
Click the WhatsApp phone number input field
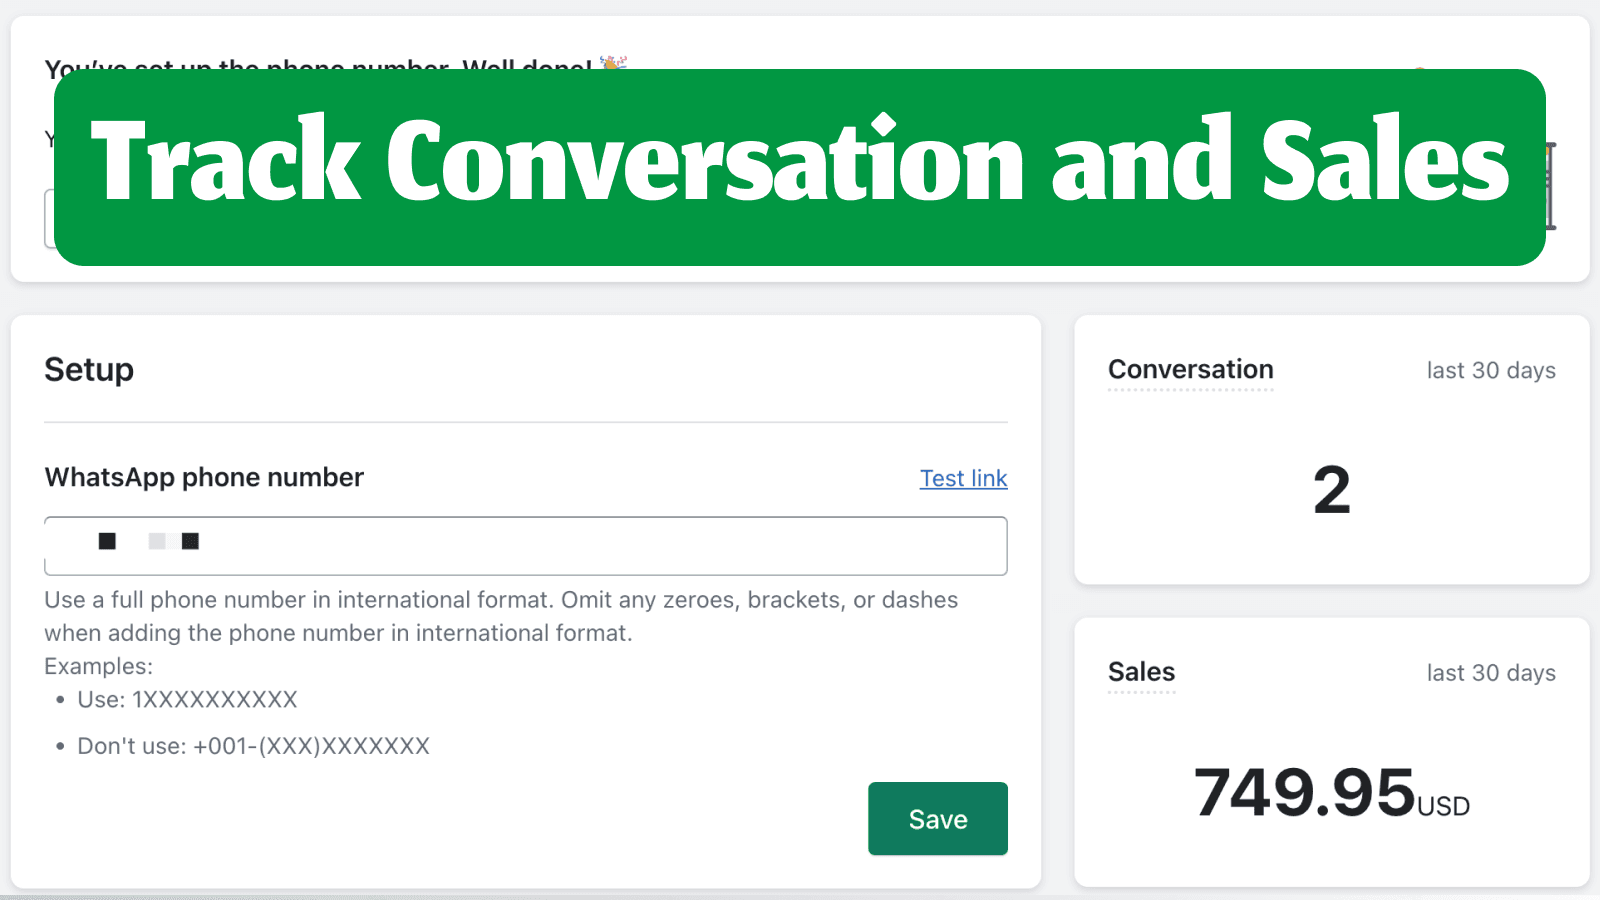click(x=525, y=546)
